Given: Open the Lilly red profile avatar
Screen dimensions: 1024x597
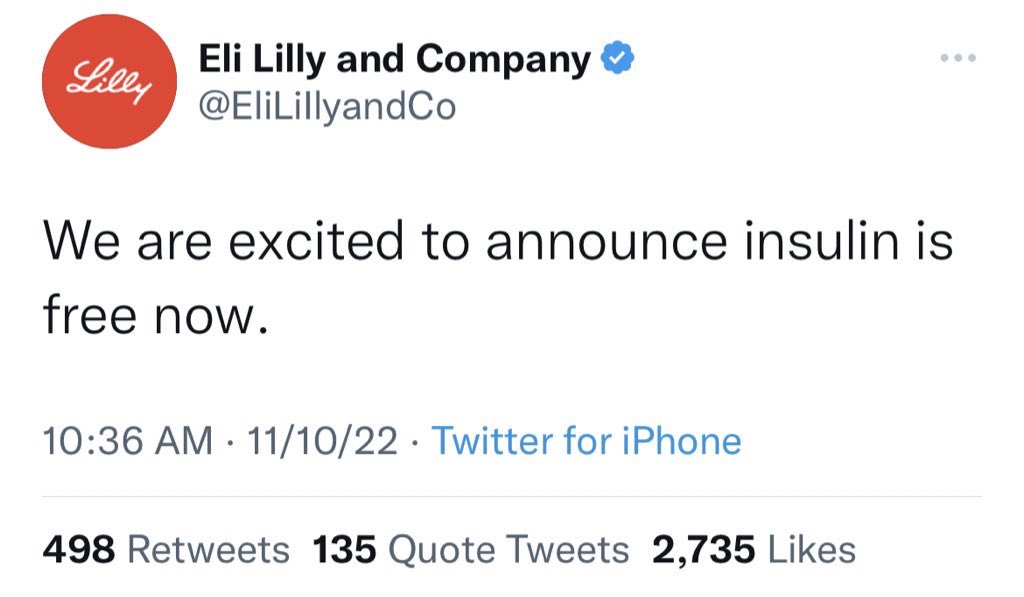Looking at the screenshot, I should point(109,82).
